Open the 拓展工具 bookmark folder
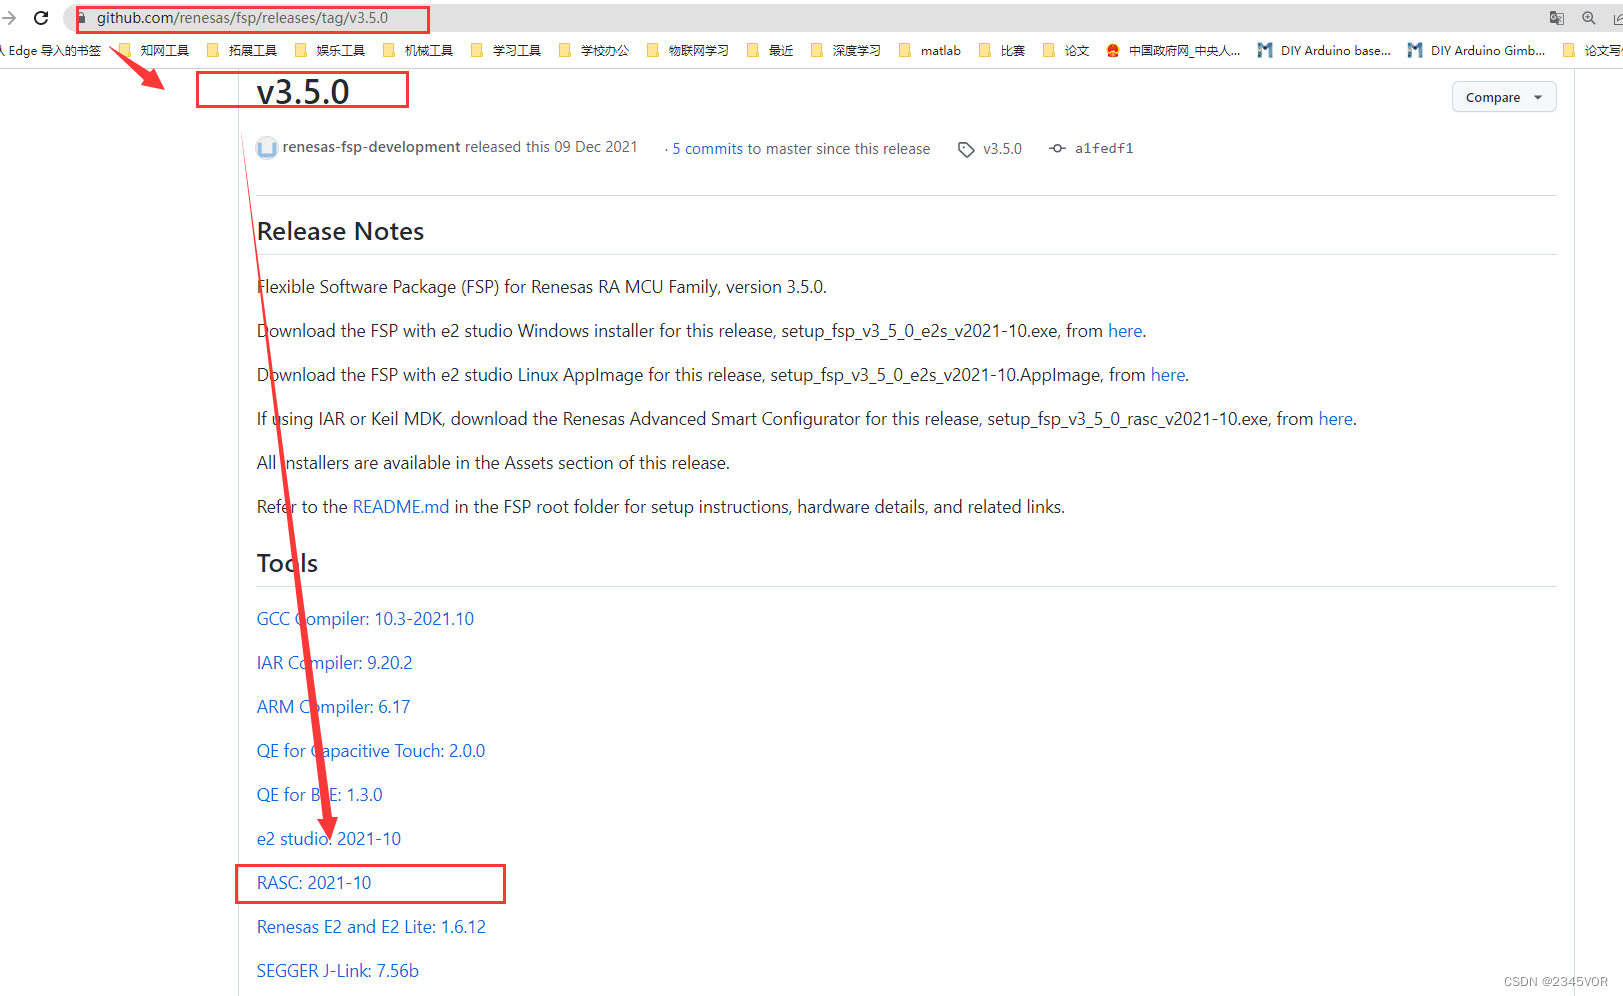Viewport: 1623px width, 996px height. point(242,51)
